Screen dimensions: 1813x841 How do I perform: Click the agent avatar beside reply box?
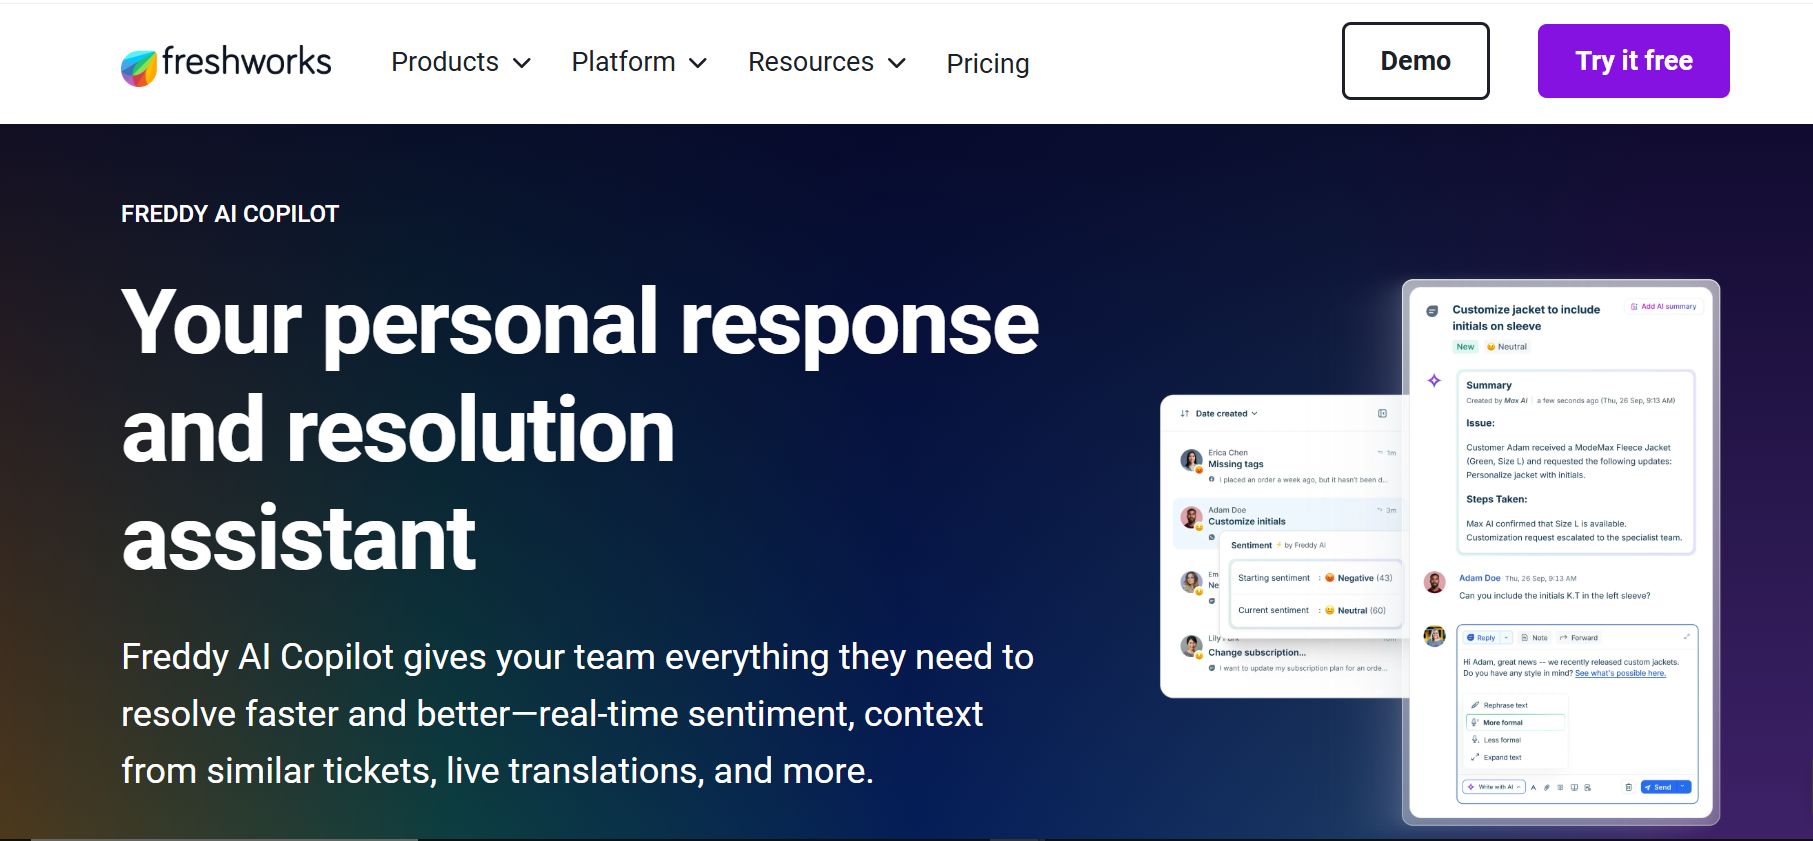(1434, 636)
